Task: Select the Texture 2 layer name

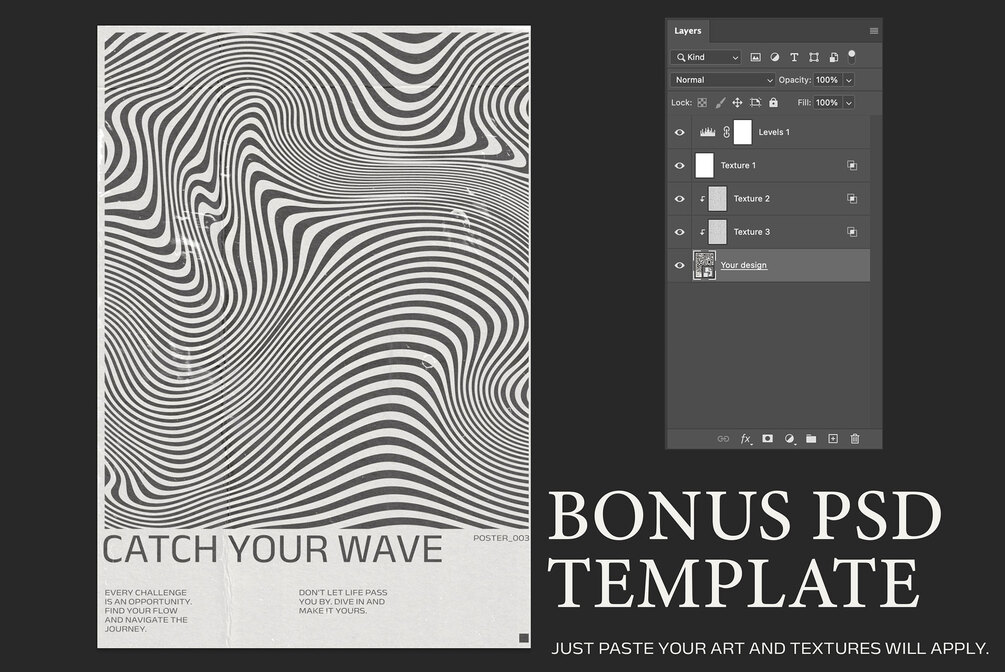Action: [x=752, y=199]
